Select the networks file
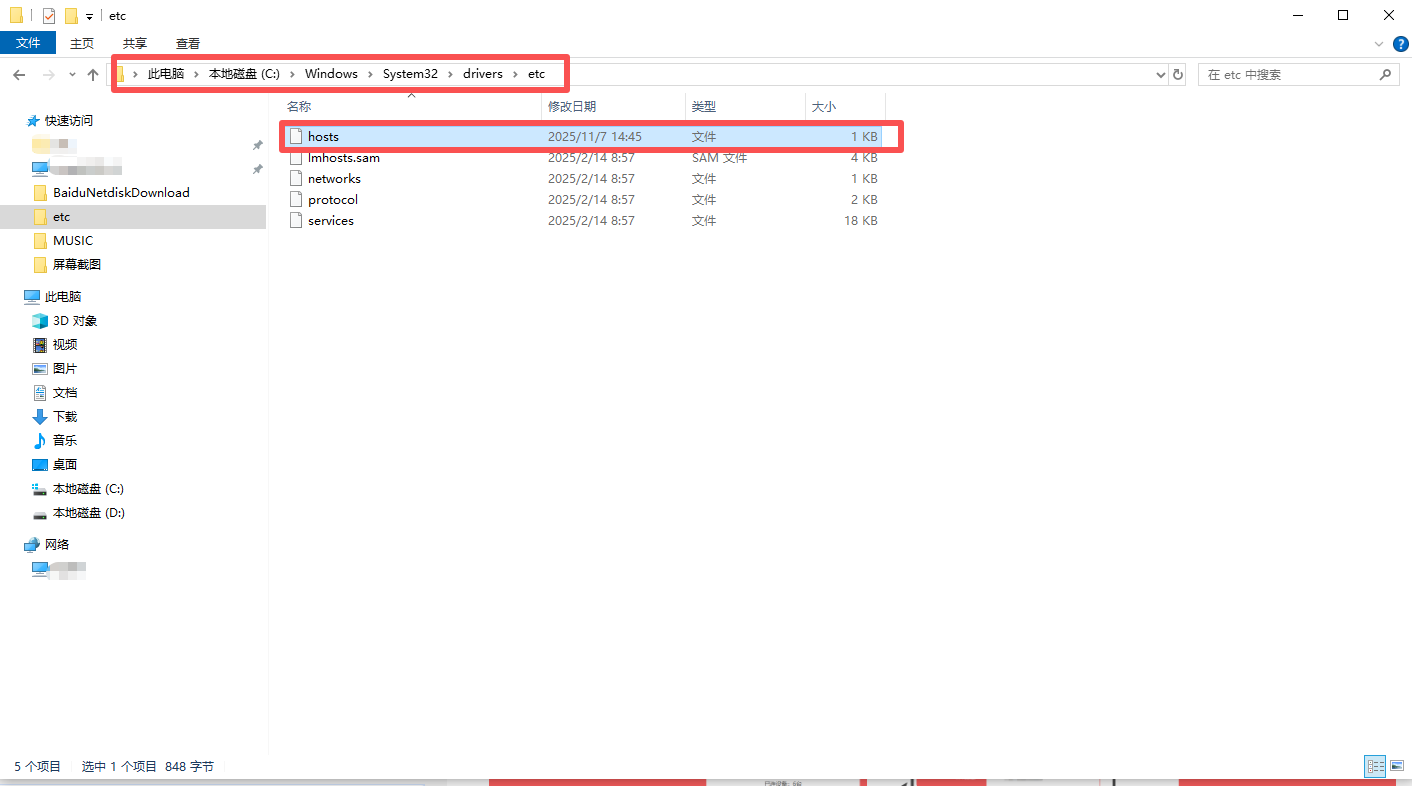This screenshot has height=786, width=1412. pos(583,179)
